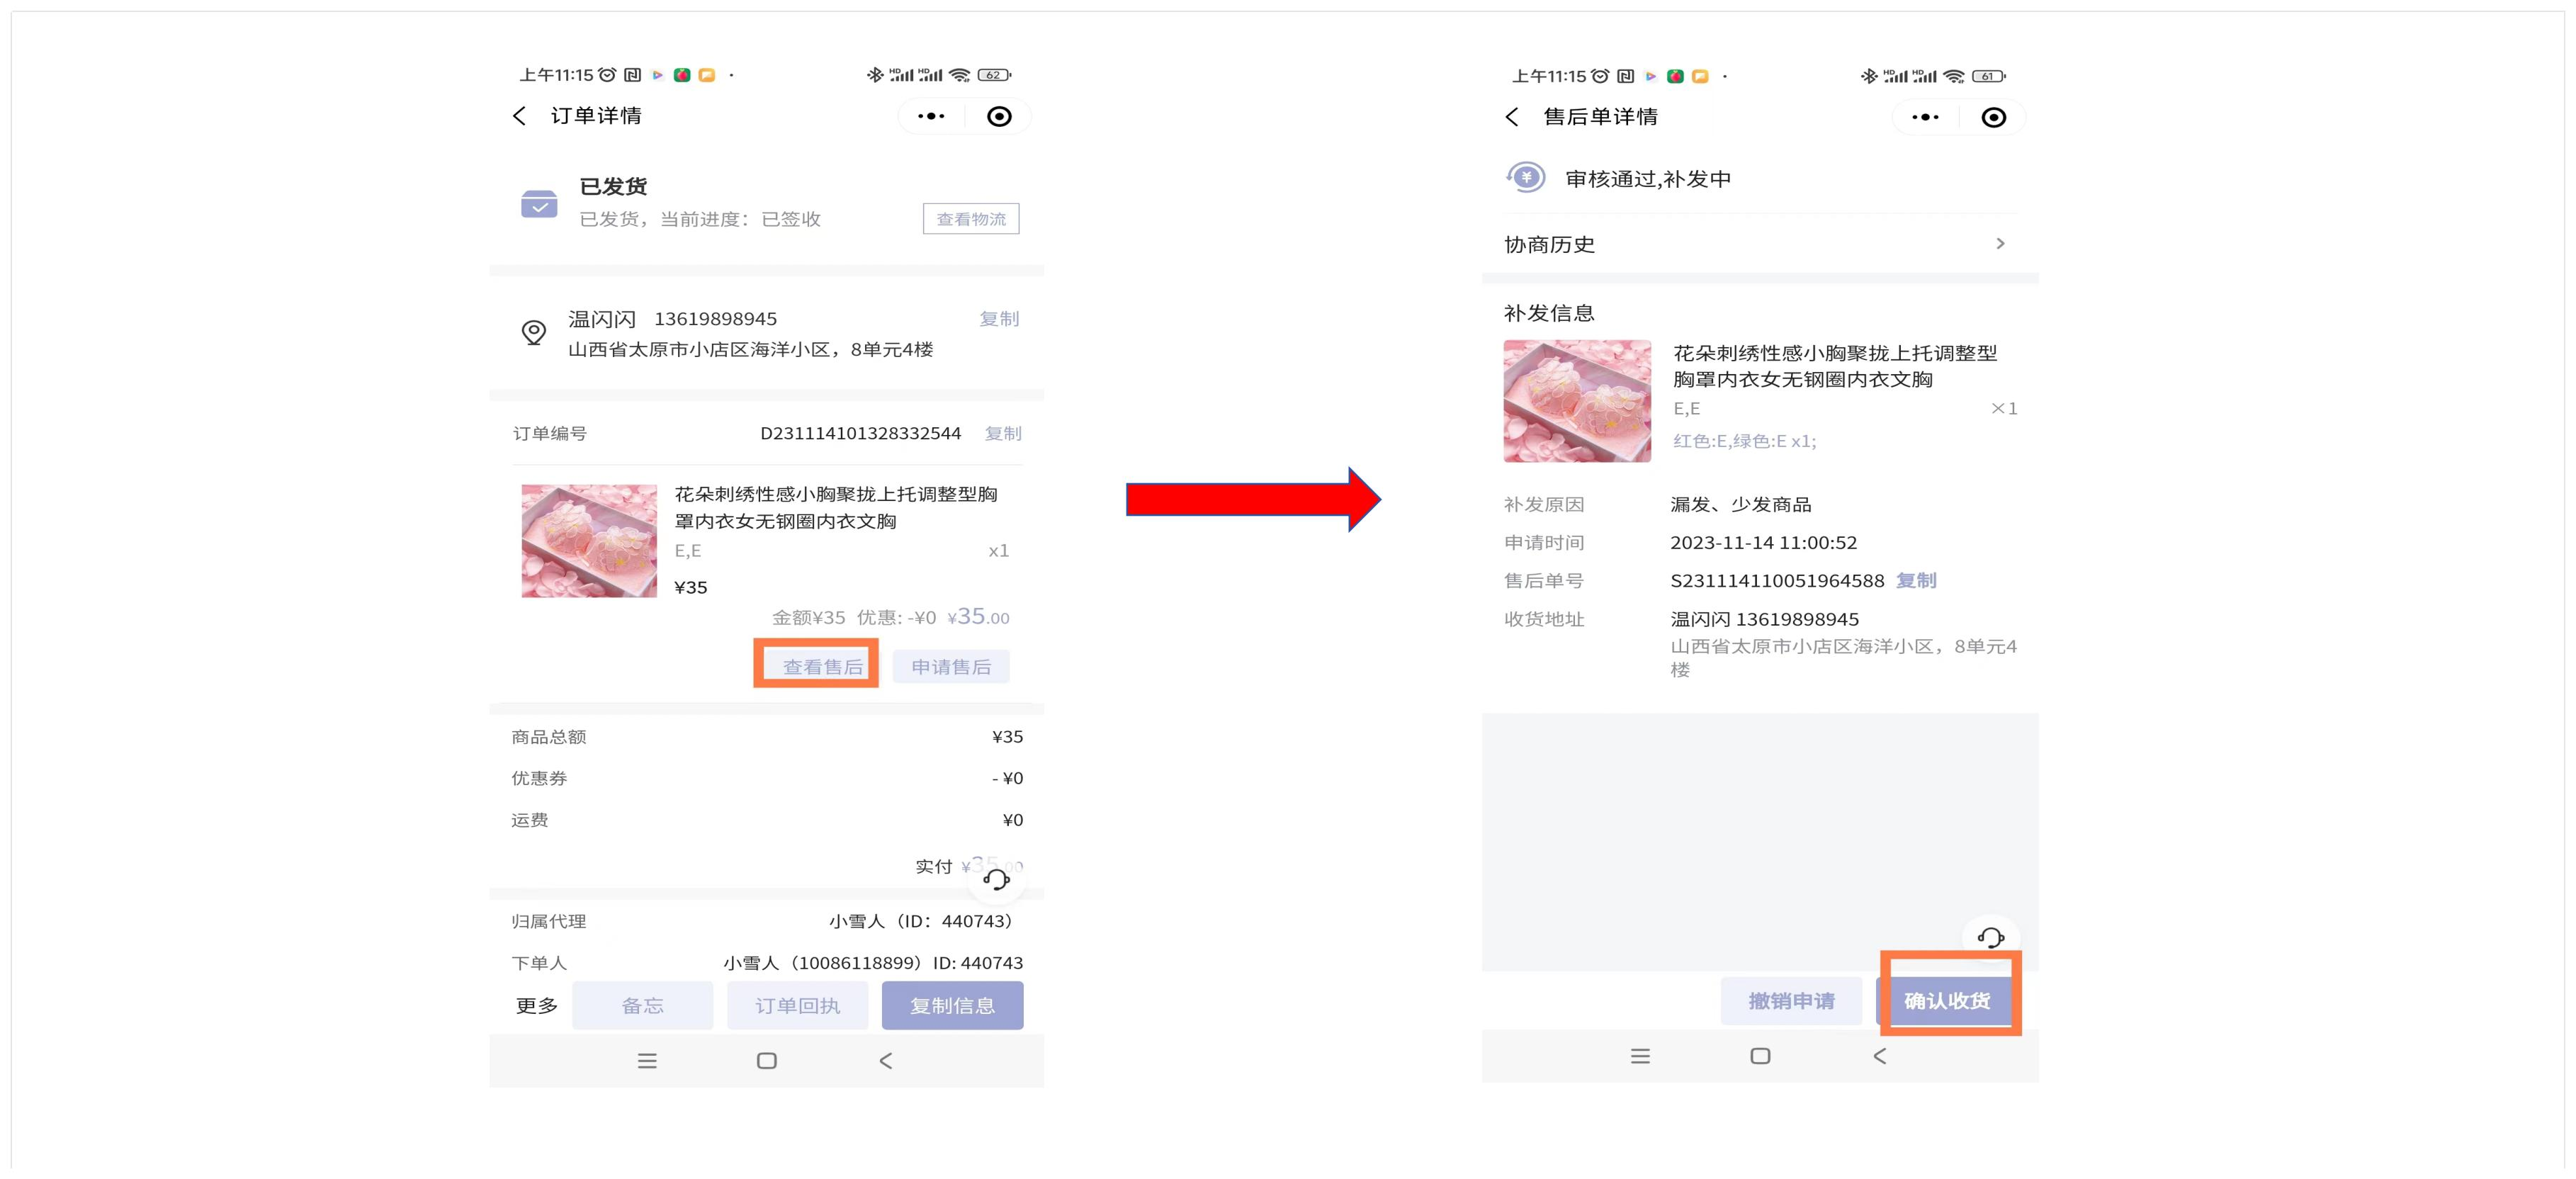Tap product thumbnail in 补发信息 section
The width and height of the screenshot is (2576, 1179).
pyautogui.click(x=1576, y=401)
